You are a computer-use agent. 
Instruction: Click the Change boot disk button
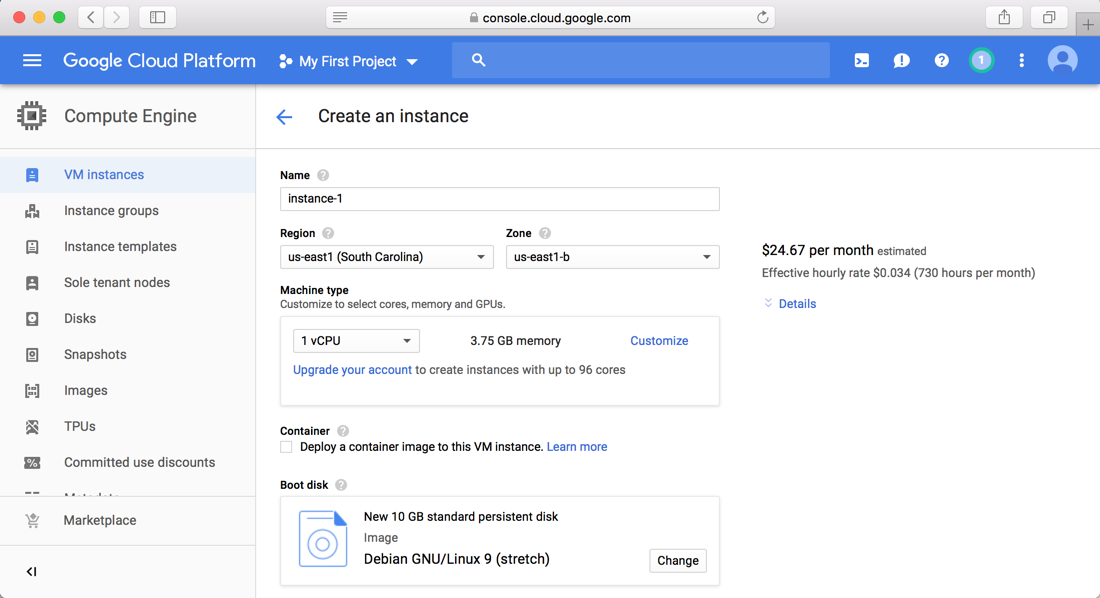tap(677, 561)
